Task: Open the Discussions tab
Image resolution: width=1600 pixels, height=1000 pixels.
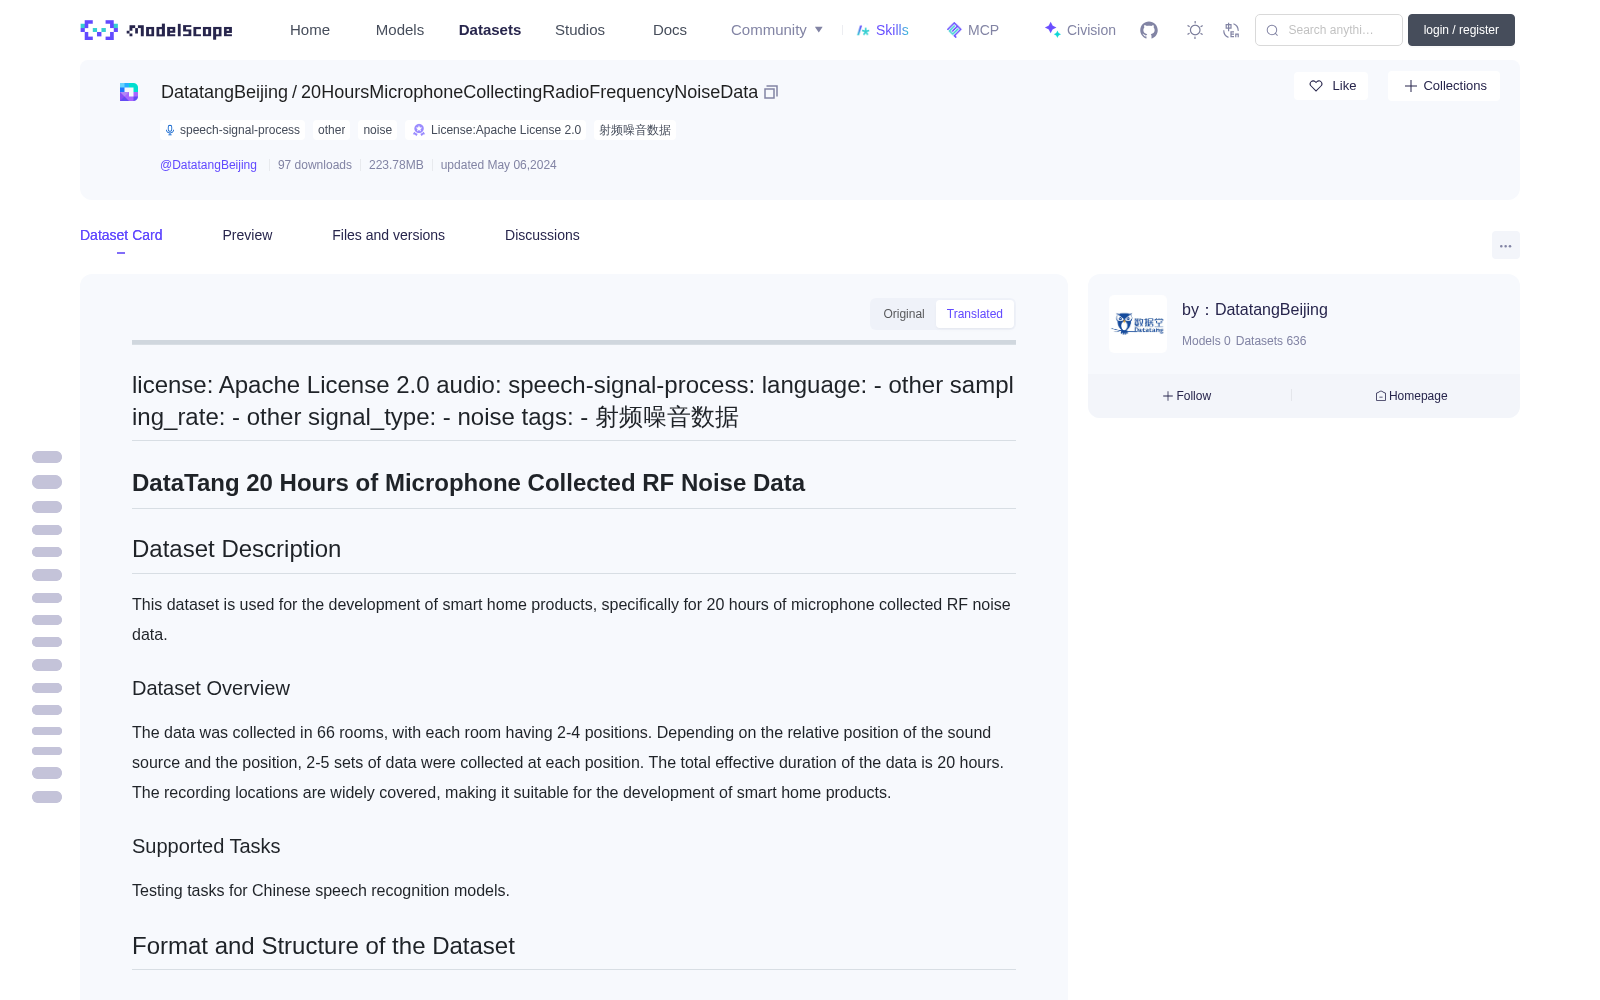Action: tap(542, 235)
